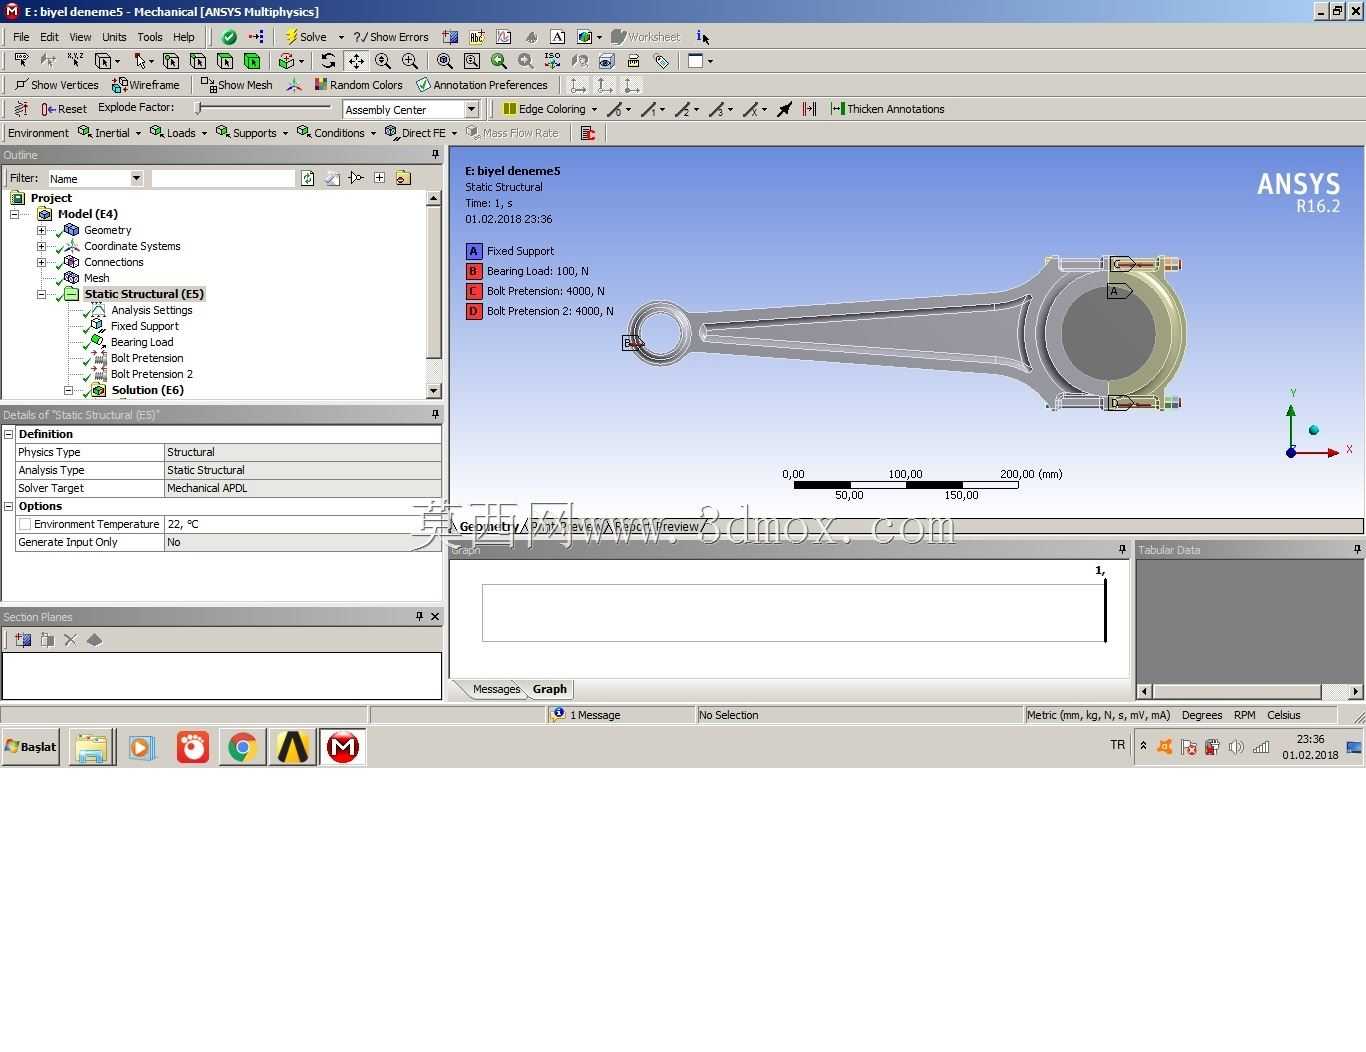Click the coordinate selection (x,y,z) icon

pyautogui.click(x=75, y=61)
